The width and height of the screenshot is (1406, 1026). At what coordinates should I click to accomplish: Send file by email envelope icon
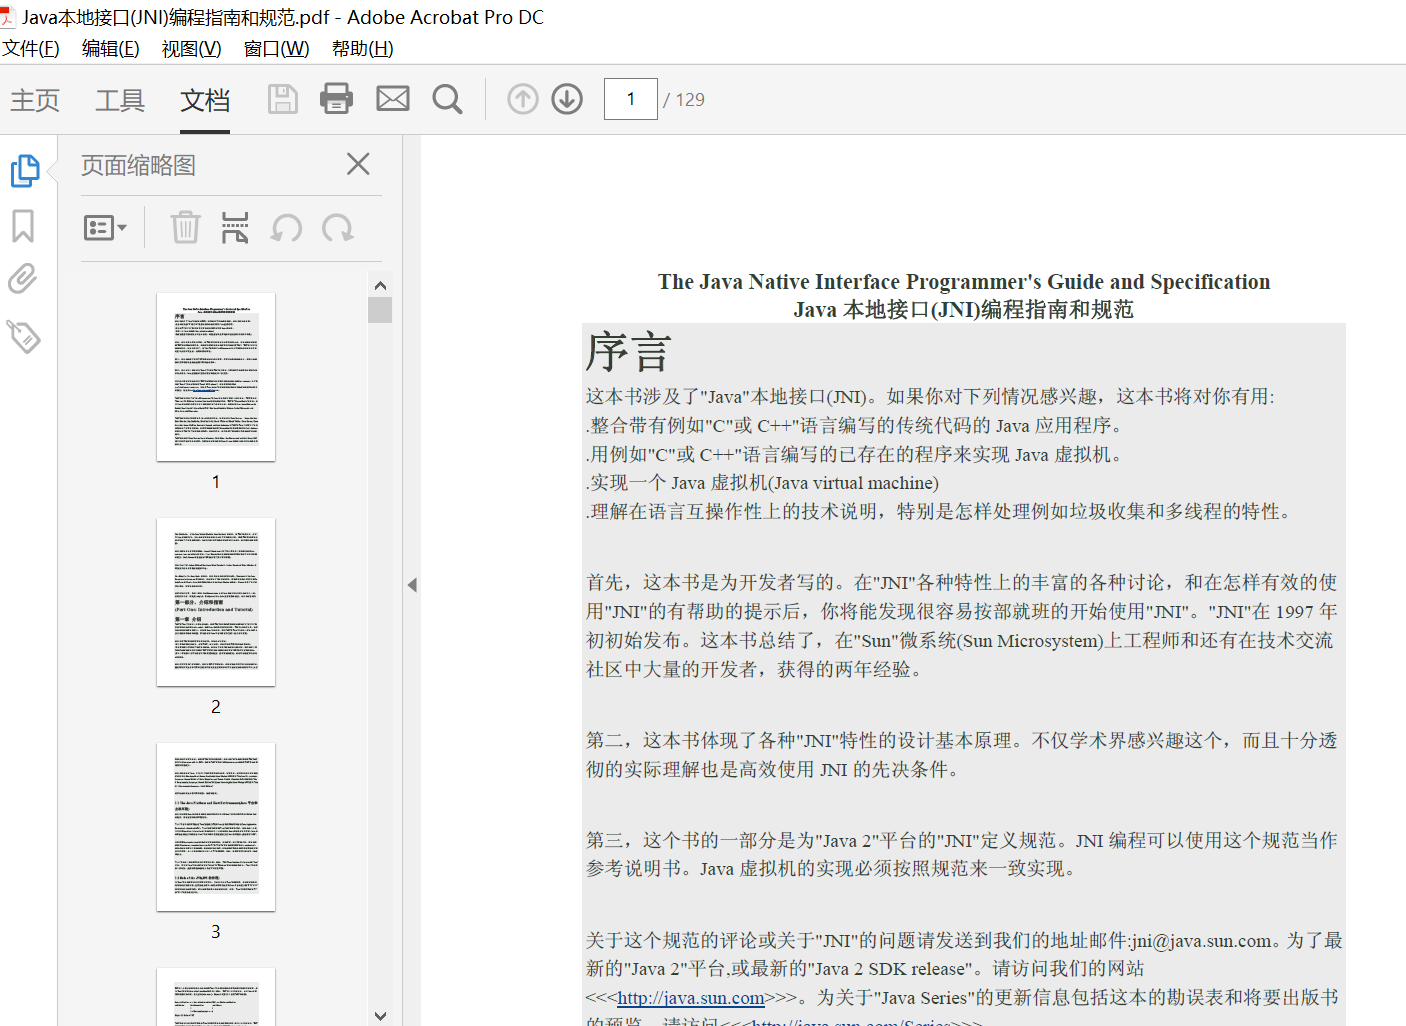393,98
